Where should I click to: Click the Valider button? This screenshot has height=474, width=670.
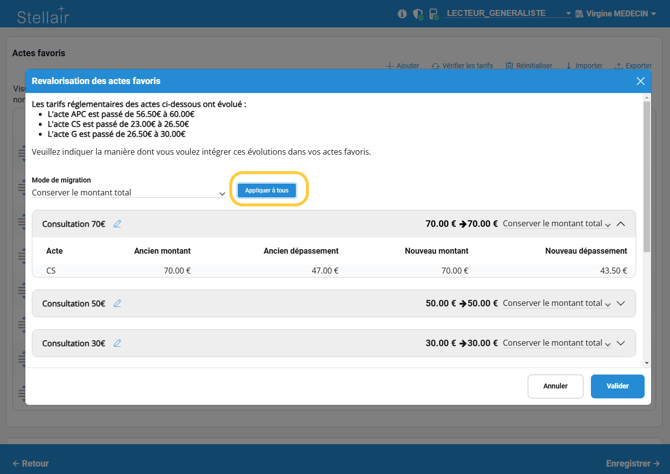tap(617, 386)
